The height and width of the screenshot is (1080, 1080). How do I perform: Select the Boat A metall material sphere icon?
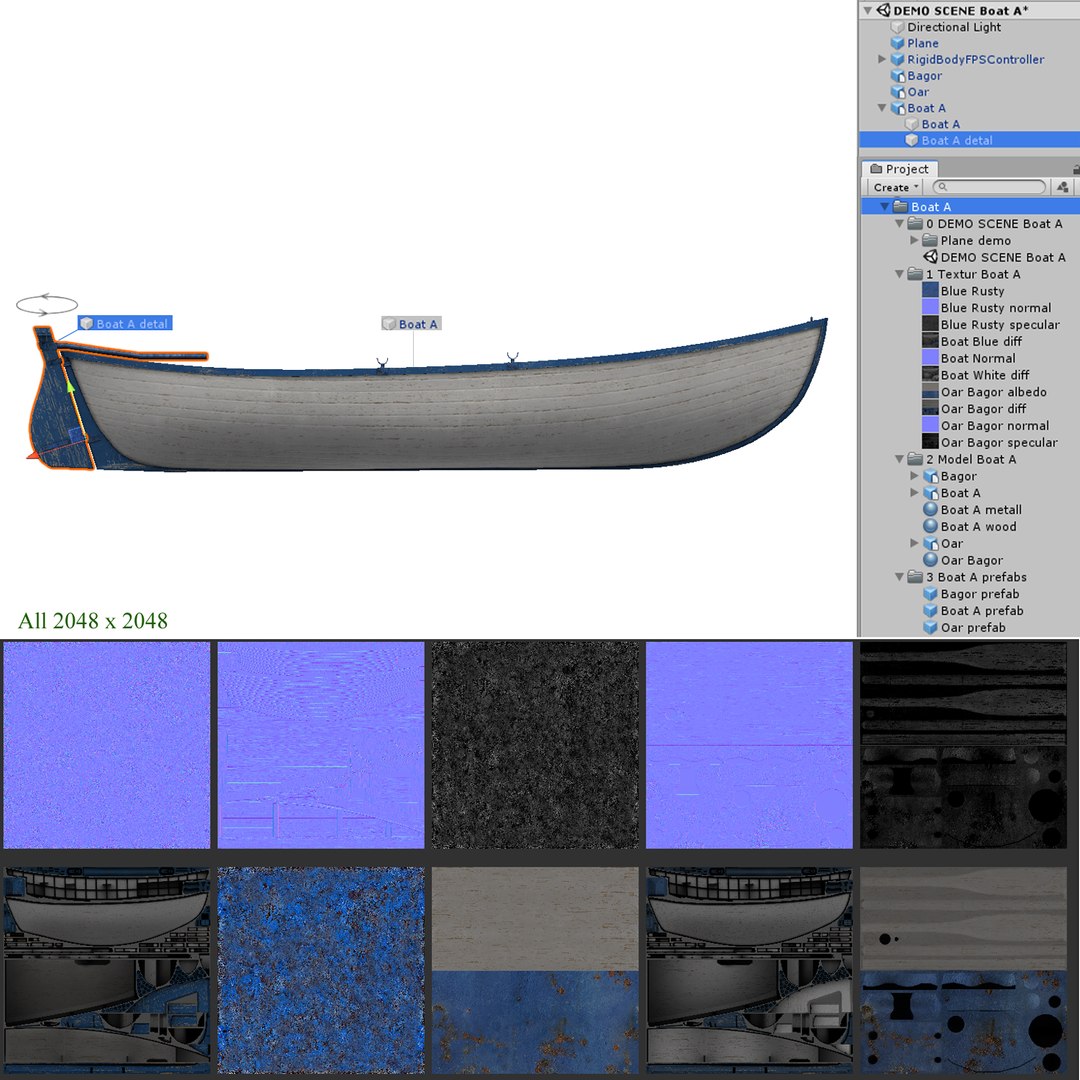point(930,509)
